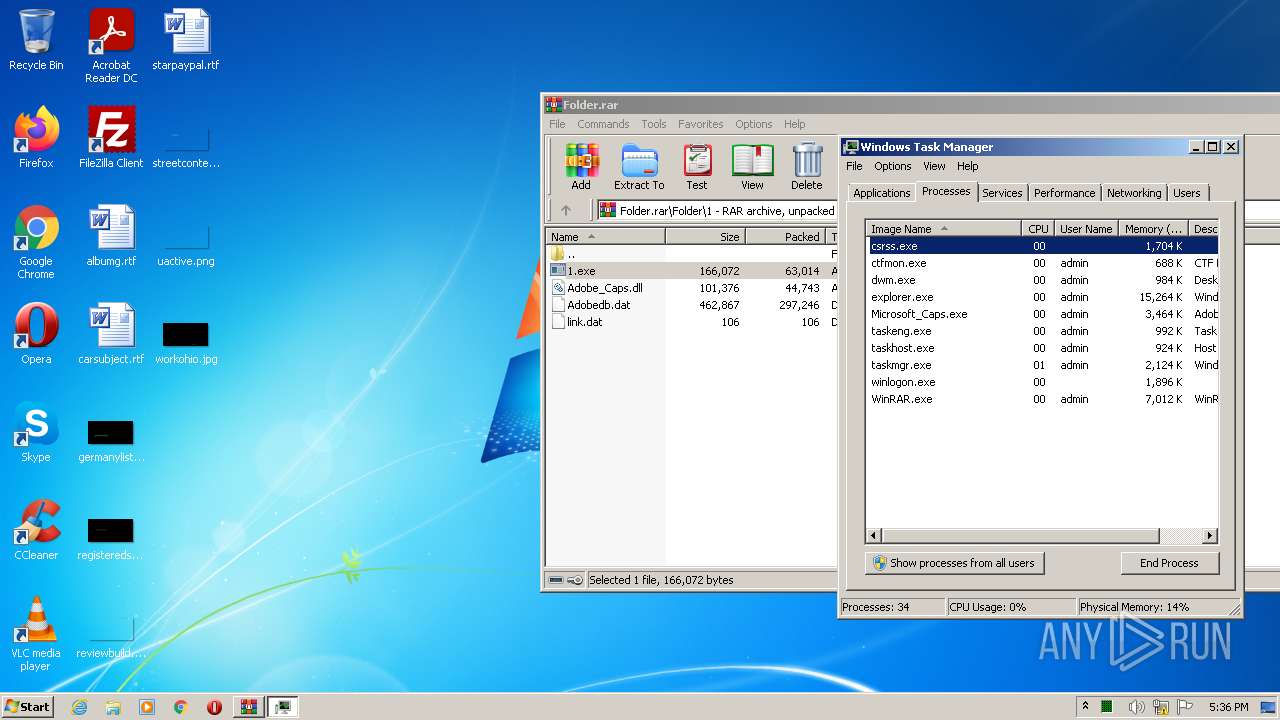The height and width of the screenshot is (720, 1280).
Task: Open the Recycle Bin desktop icon
Action: (36, 40)
